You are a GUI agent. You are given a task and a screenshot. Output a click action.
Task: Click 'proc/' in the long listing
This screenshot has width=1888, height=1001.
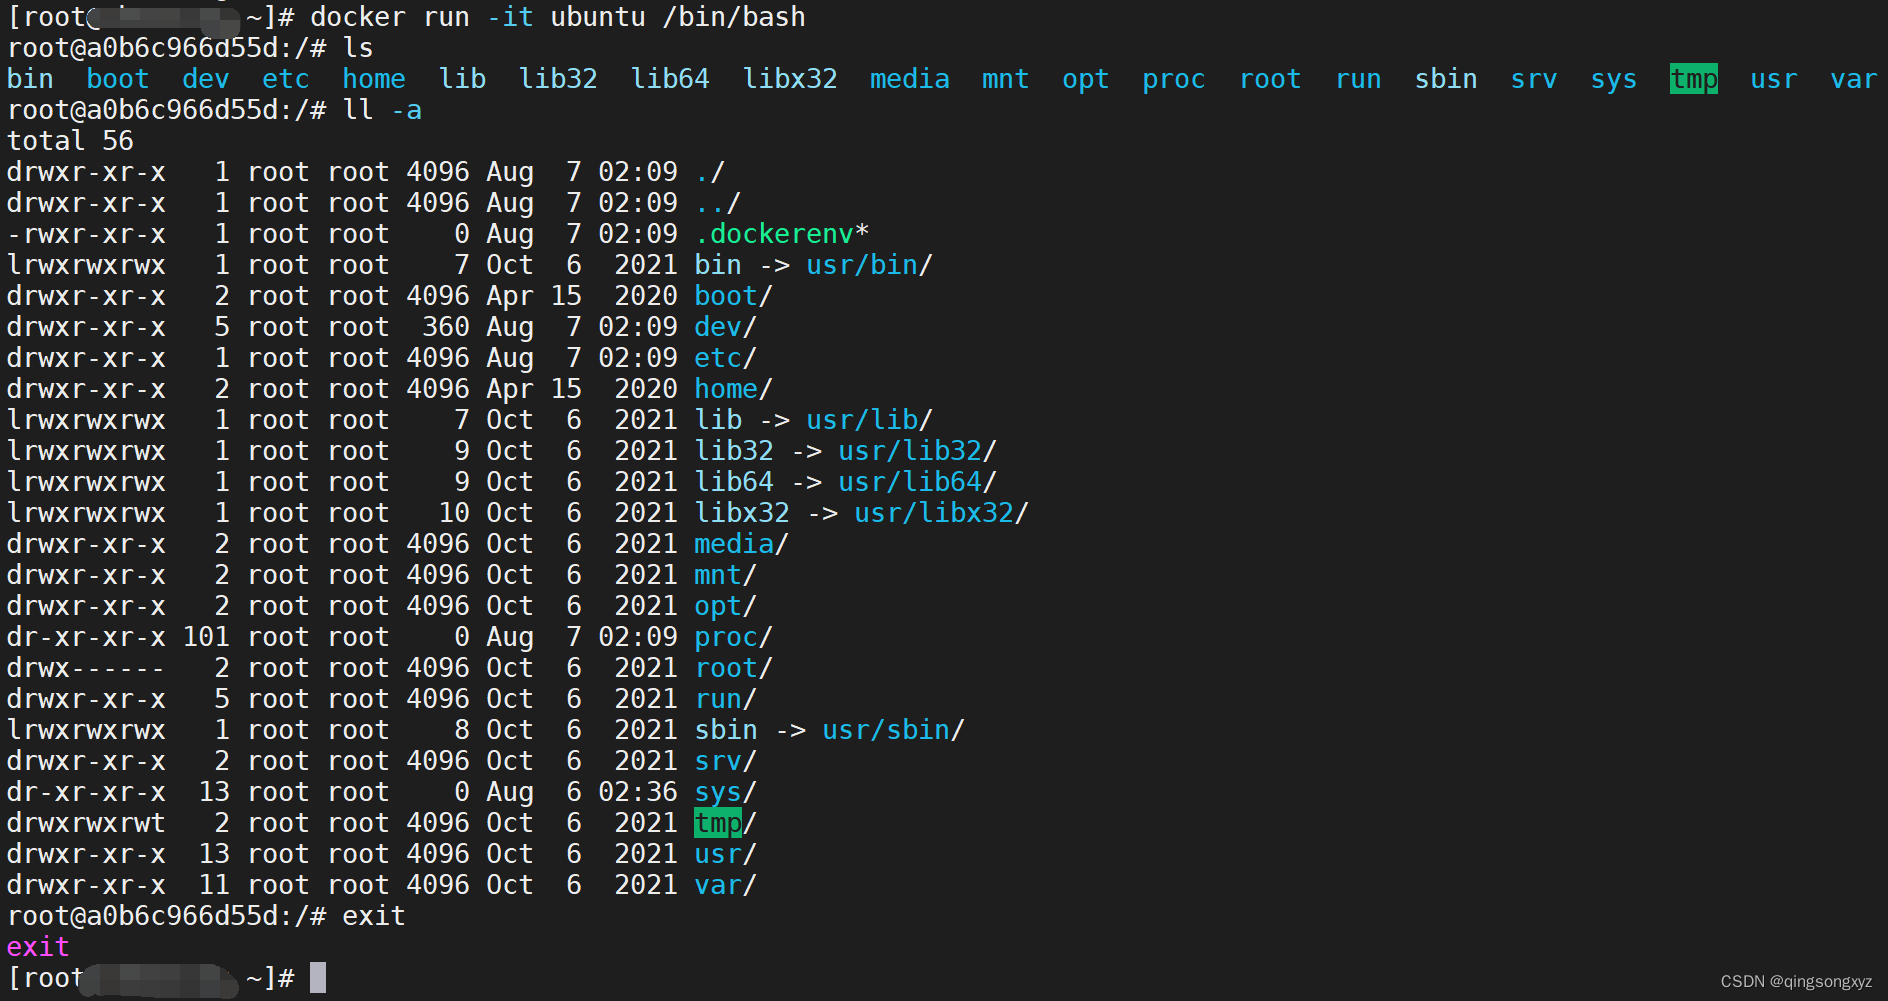tap(734, 637)
